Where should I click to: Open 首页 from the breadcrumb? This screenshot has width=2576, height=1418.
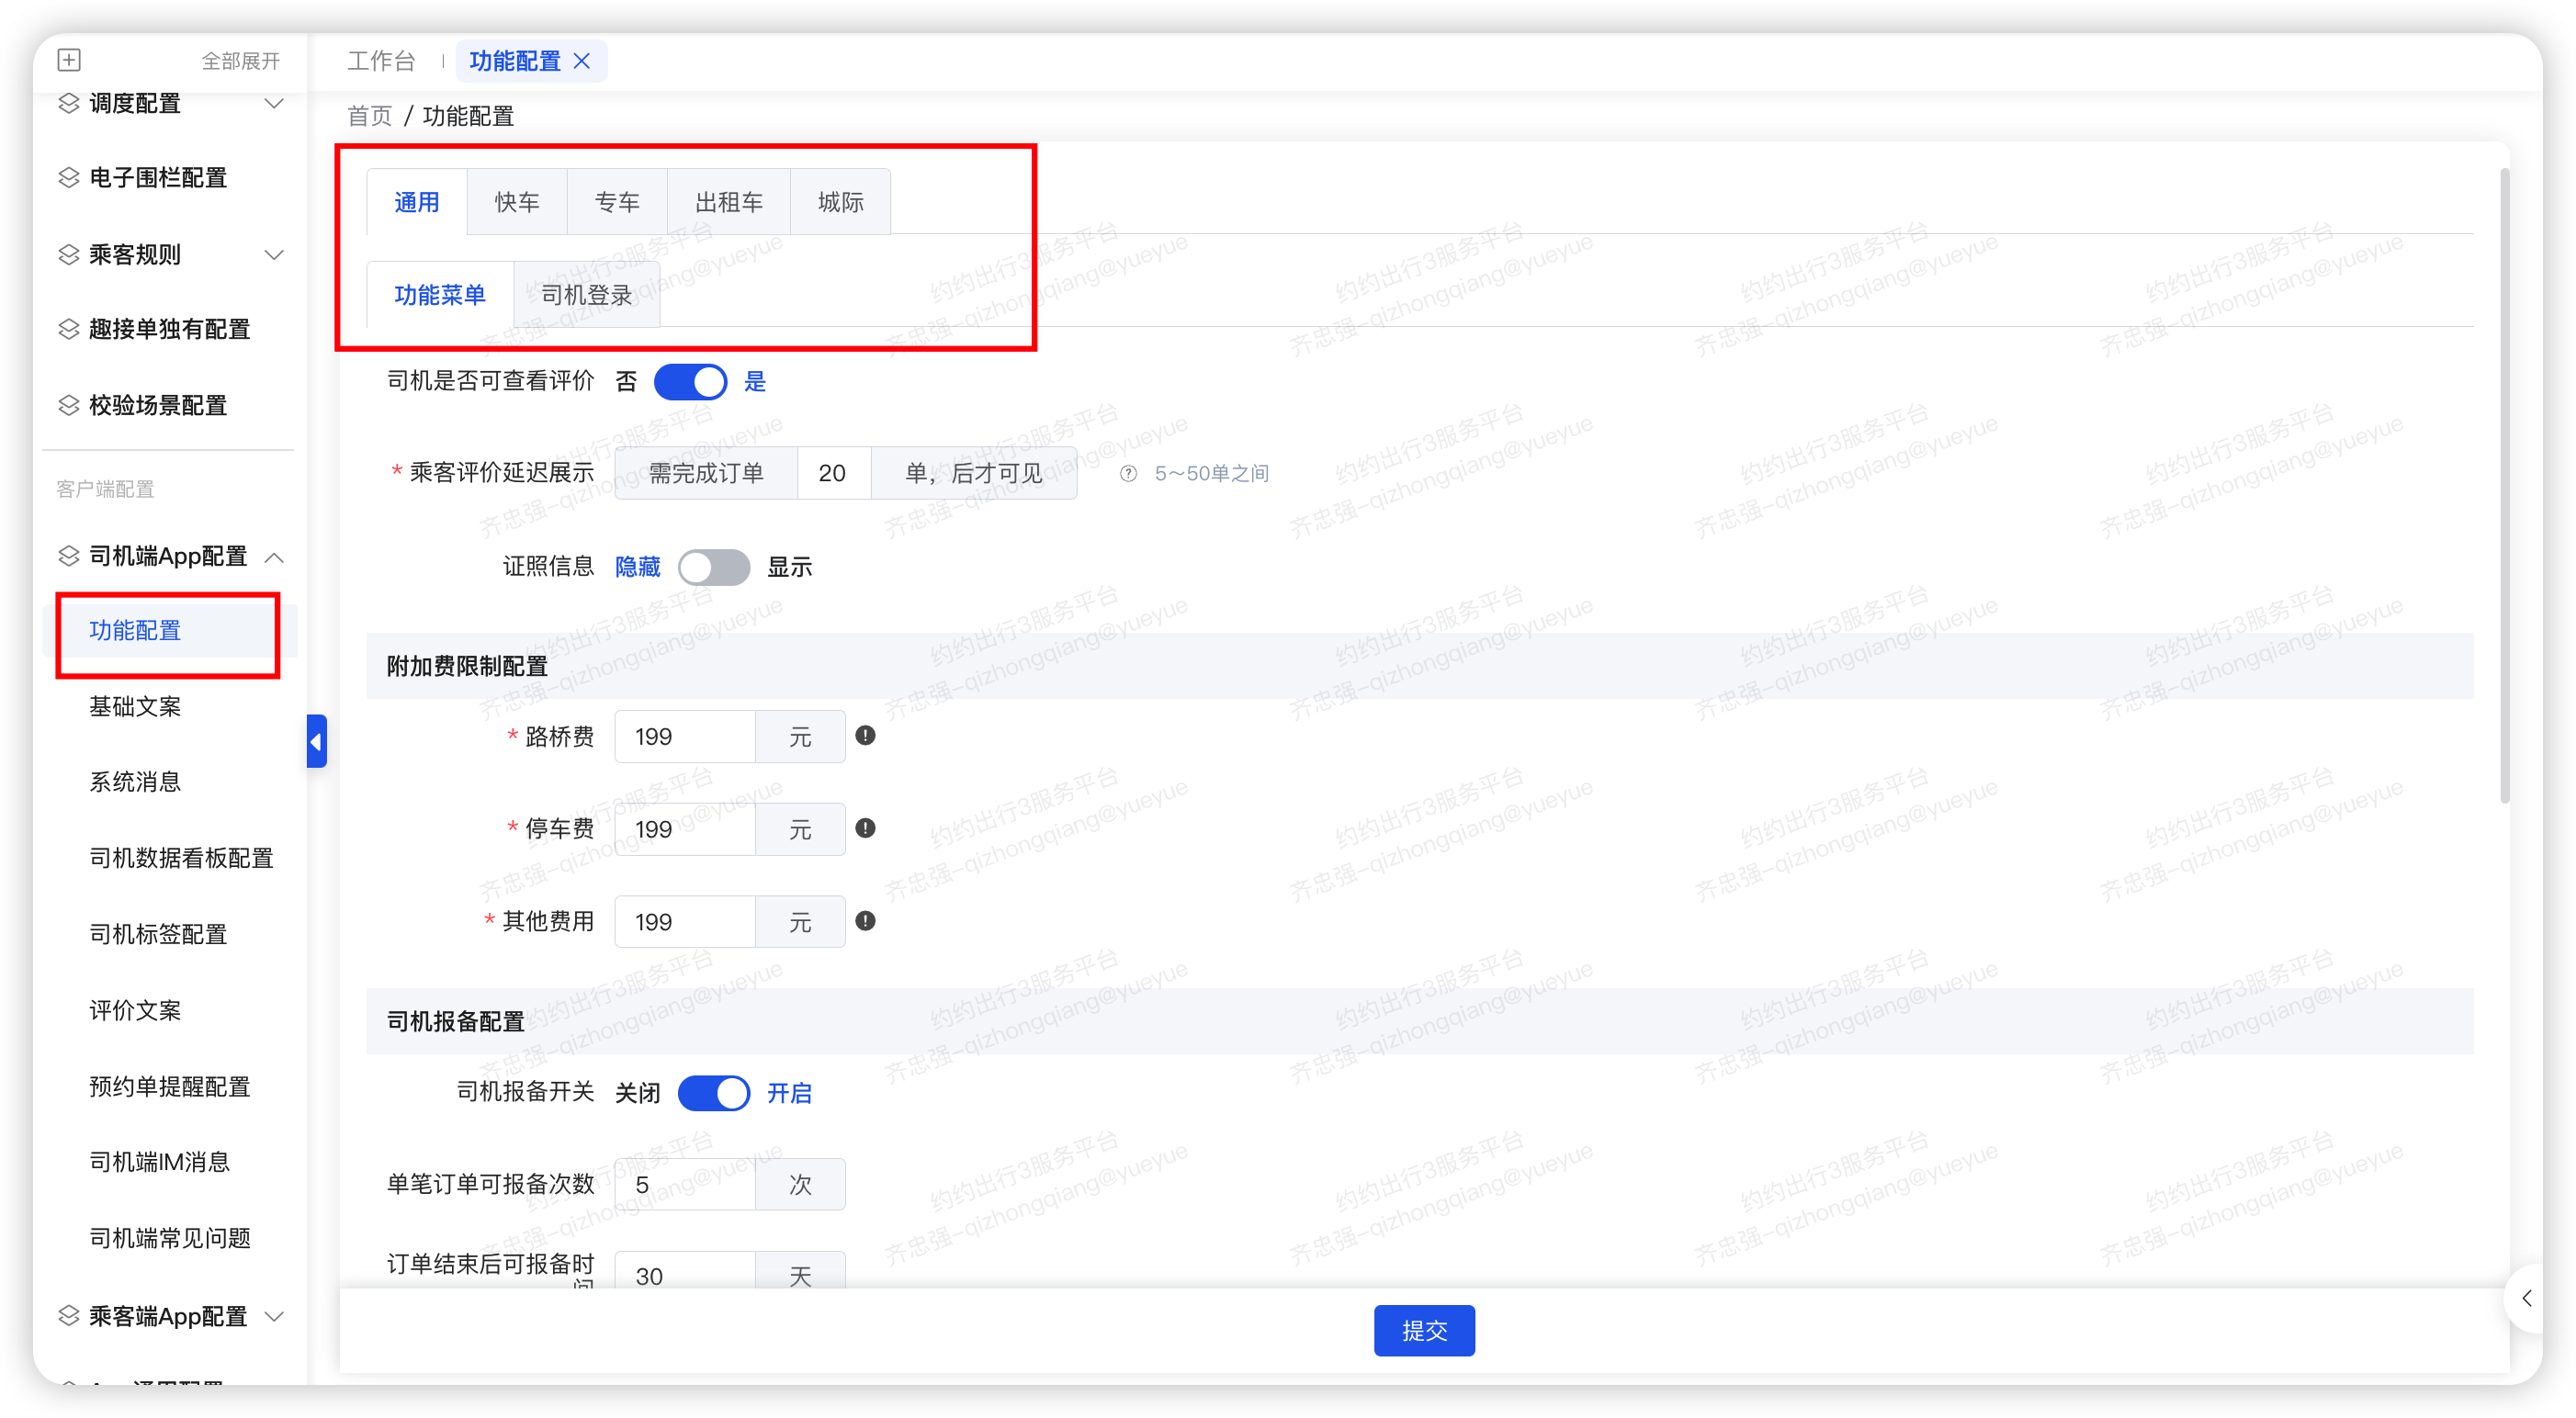point(368,116)
